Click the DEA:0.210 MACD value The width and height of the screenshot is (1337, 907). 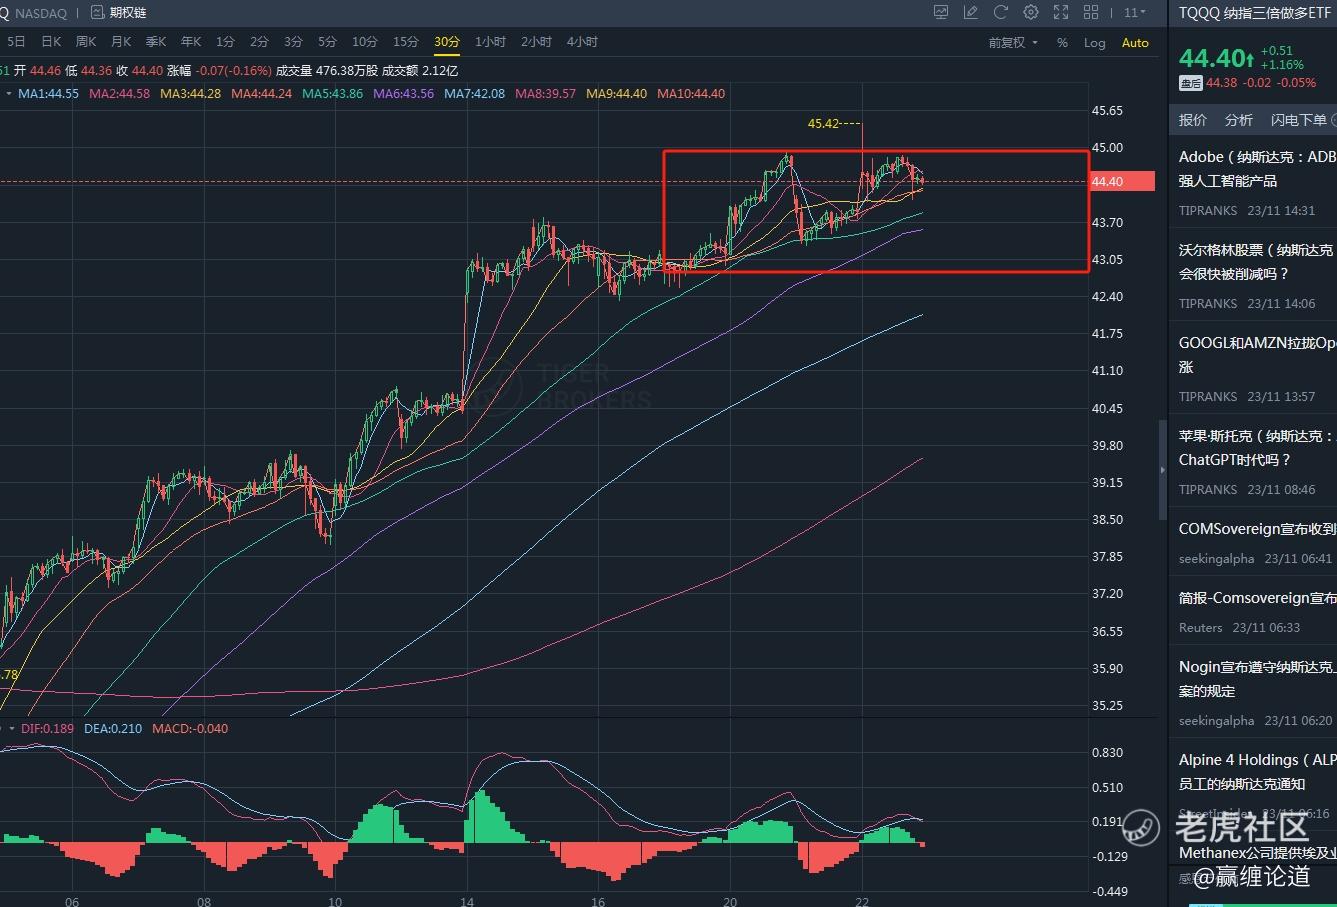pos(112,729)
